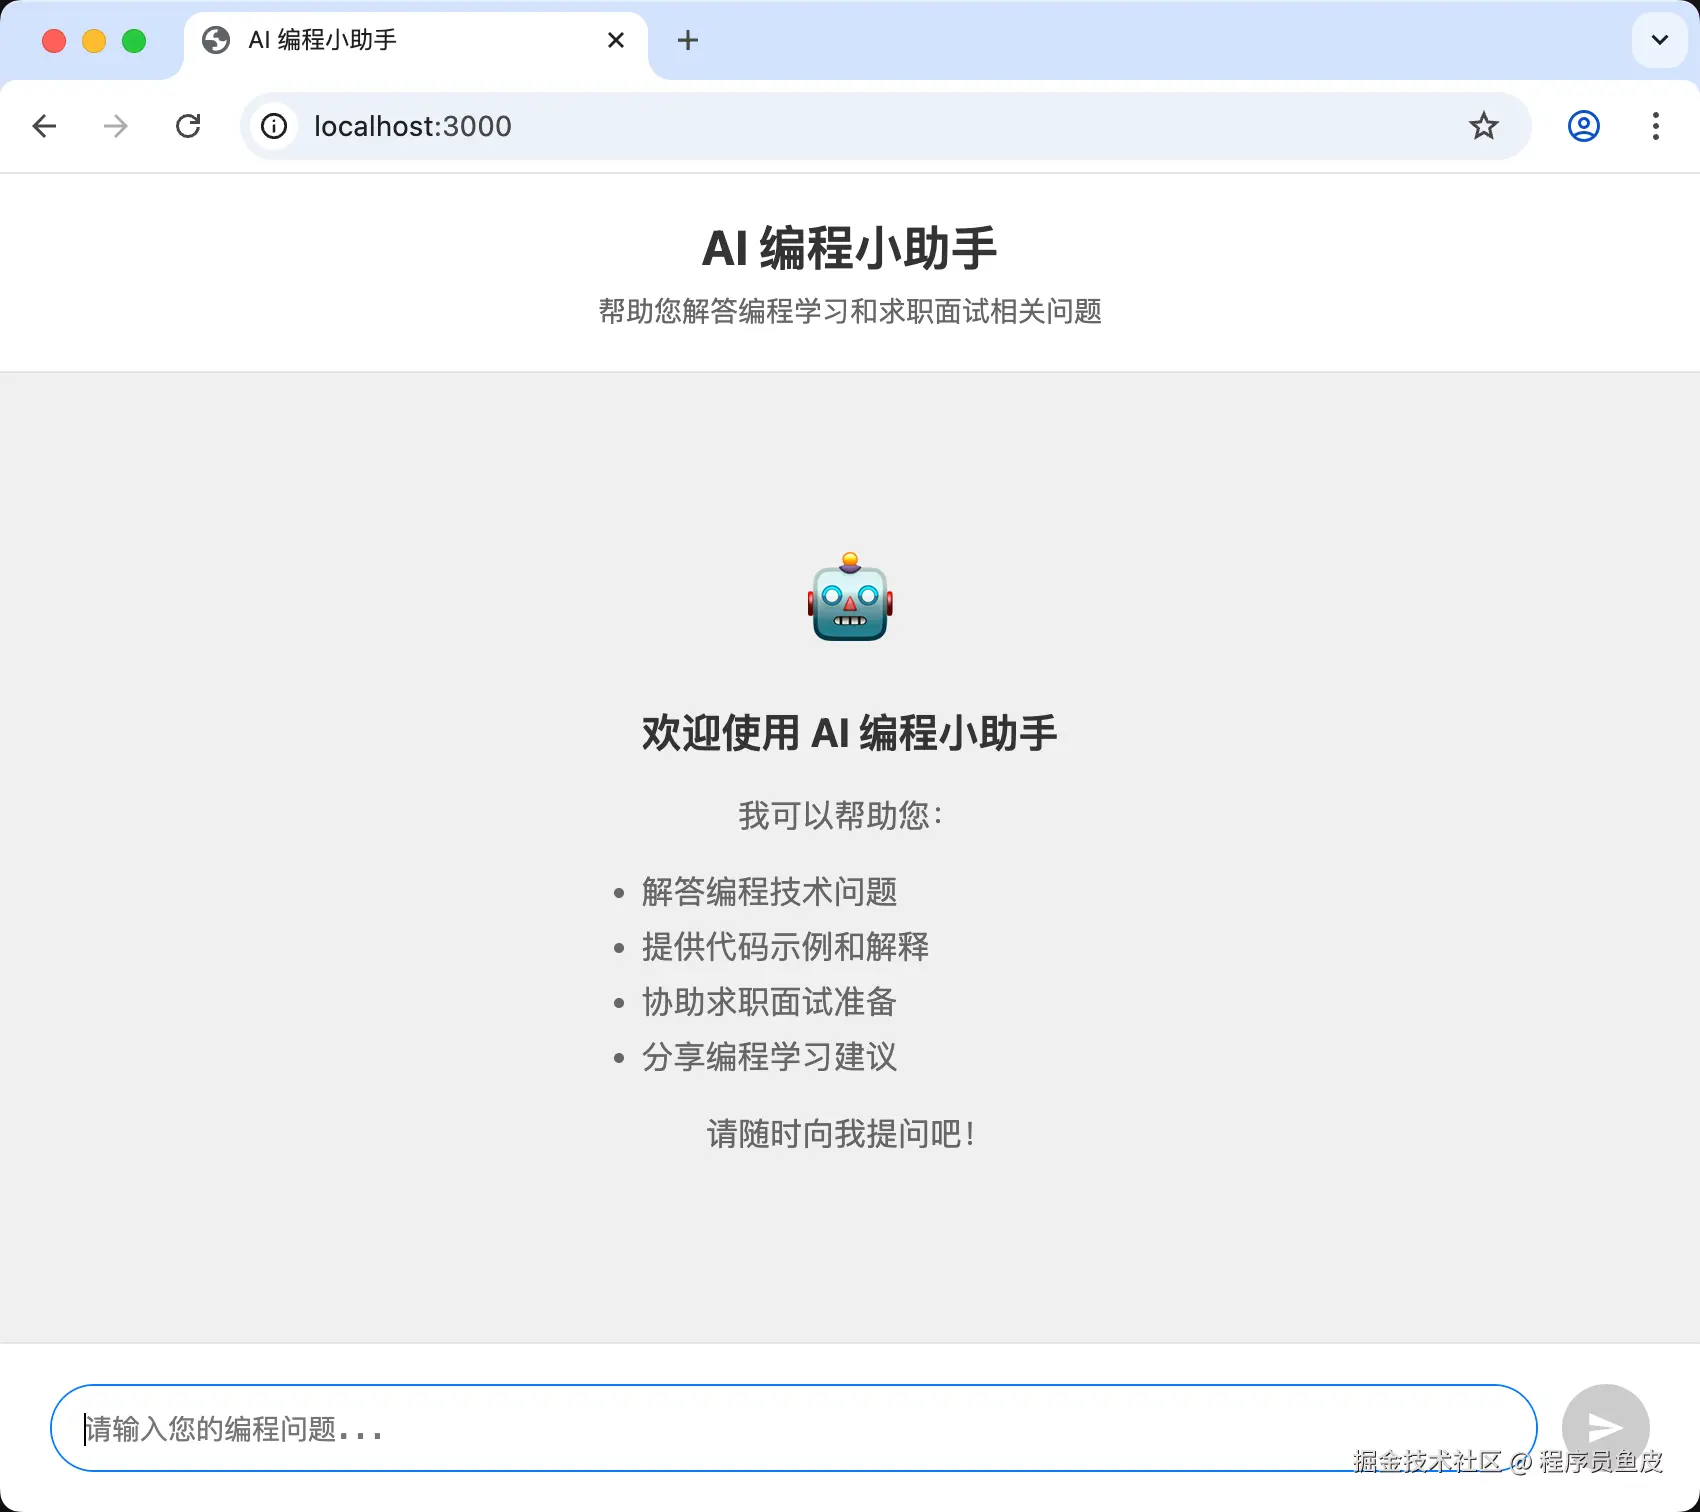Viewport: 1700px width, 1512px height.
Task: Open the three-dot Chrome menu
Action: [1656, 126]
